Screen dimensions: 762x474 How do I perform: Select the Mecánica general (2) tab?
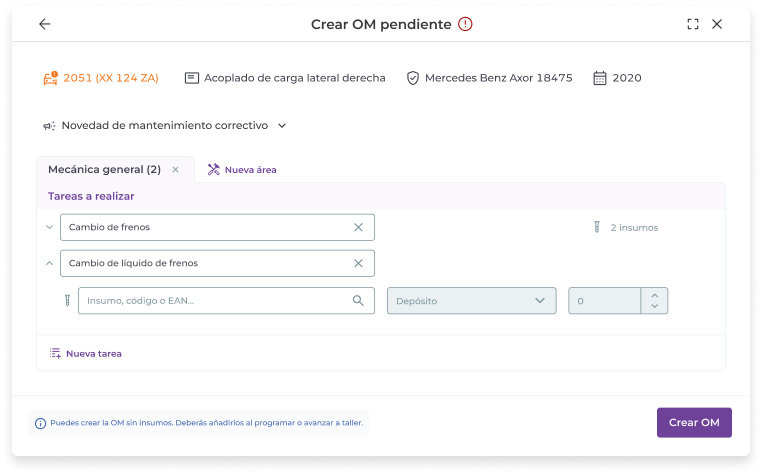click(104, 170)
